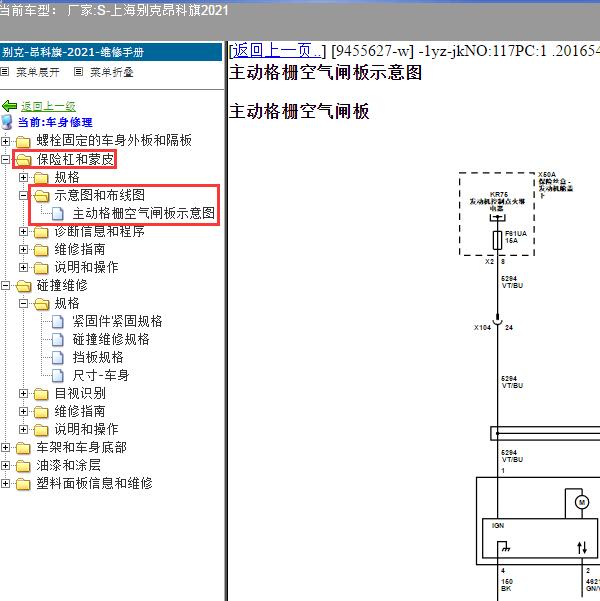The image size is (600, 601).
Task: Collapse the 示意图和布线图 node
Action: point(23,195)
